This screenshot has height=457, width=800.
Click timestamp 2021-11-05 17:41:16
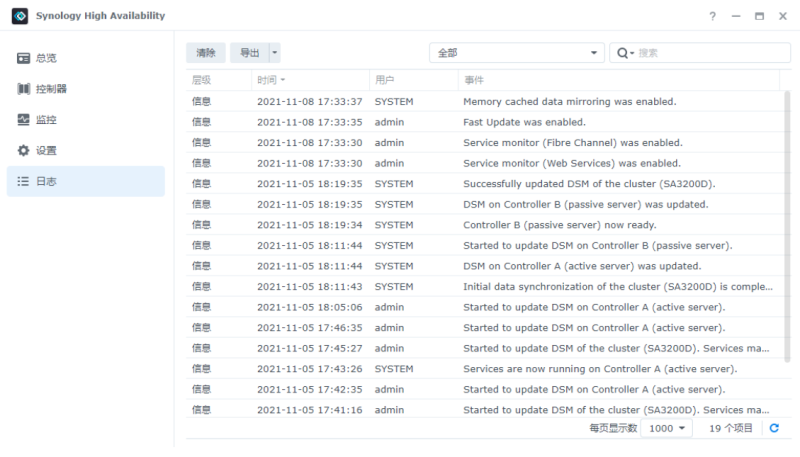[310, 410]
